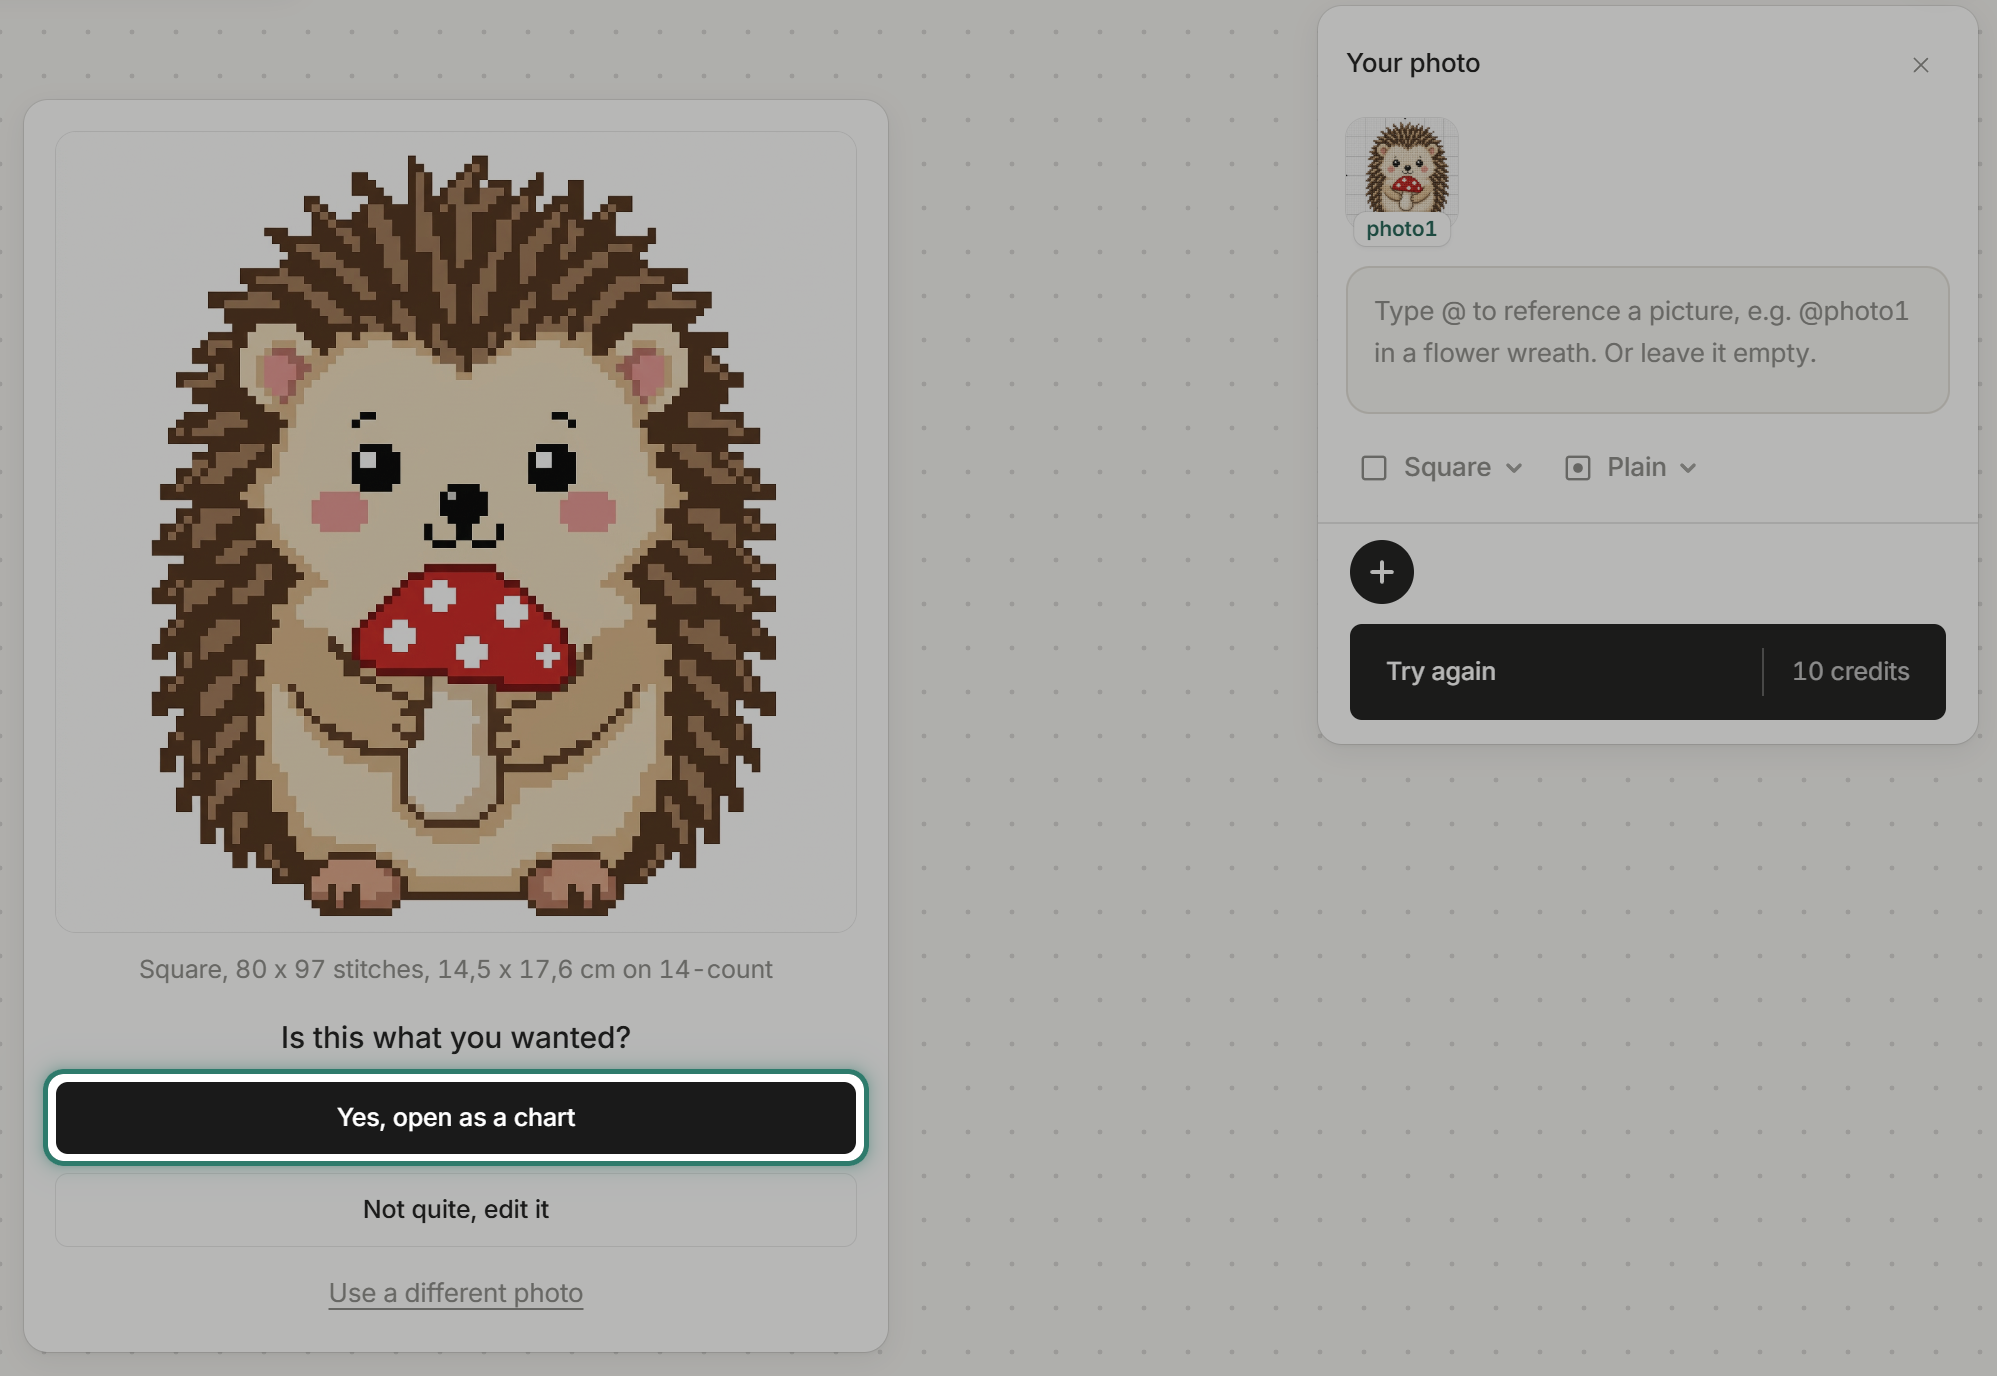1997x1376 pixels.
Task: Focus the picture reference prompt field
Action: 1647,340
